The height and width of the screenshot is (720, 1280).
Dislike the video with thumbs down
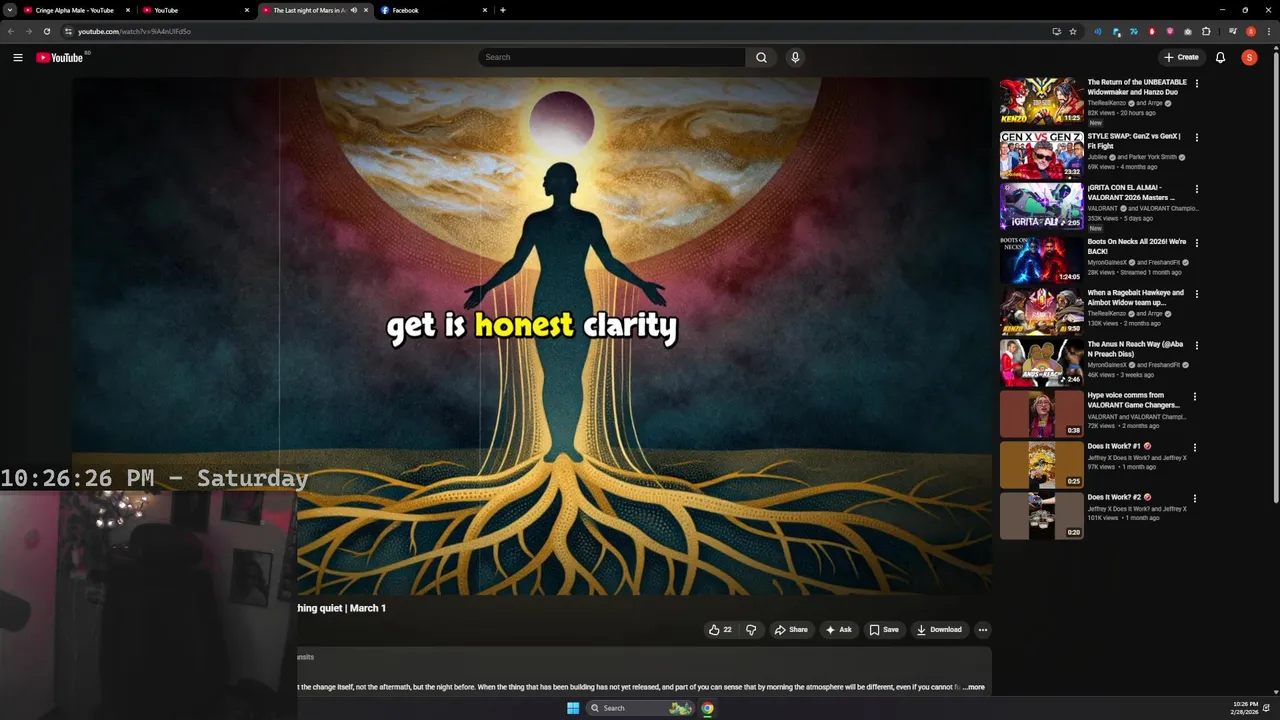click(751, 630)
